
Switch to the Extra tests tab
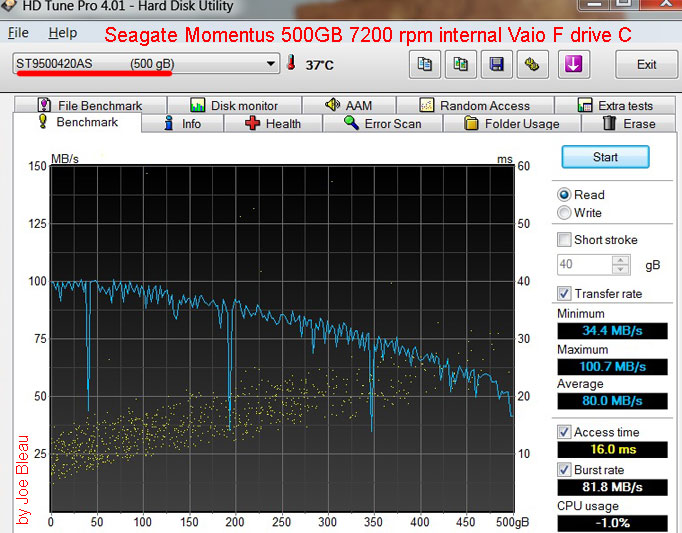pyautogui.click(x=615, y=105)
